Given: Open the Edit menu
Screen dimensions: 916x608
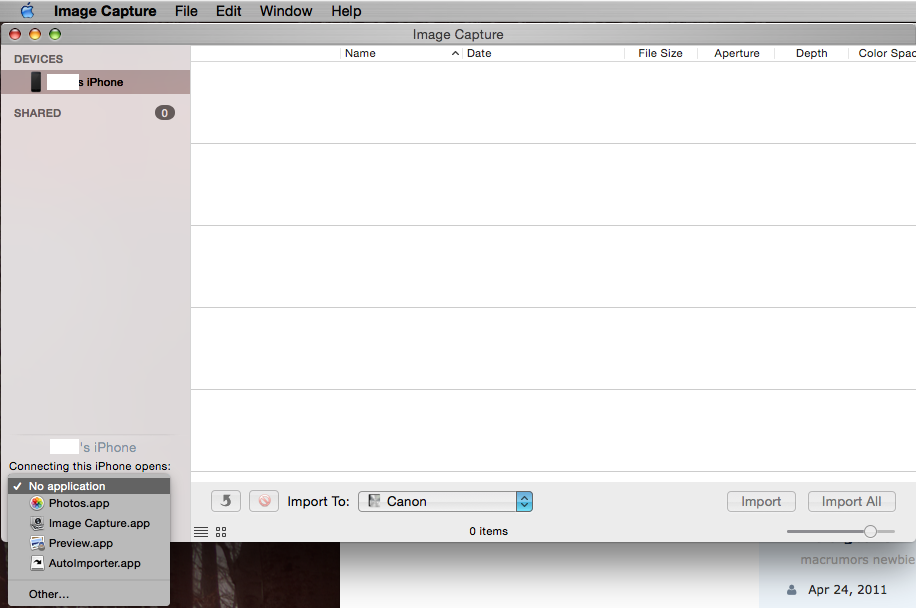Looking at the screenshot, I should 228,11.
